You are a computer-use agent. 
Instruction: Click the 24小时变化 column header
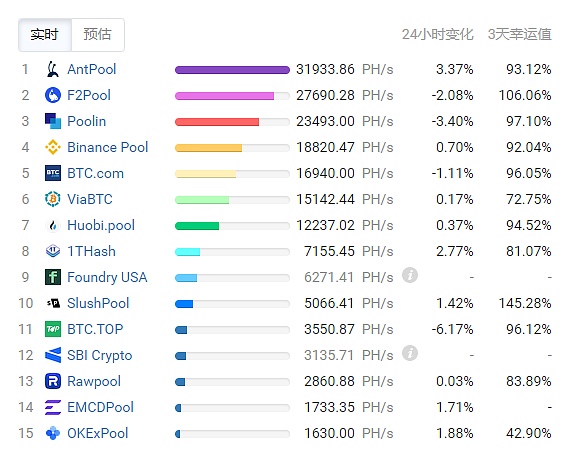(x=438, y=34)
